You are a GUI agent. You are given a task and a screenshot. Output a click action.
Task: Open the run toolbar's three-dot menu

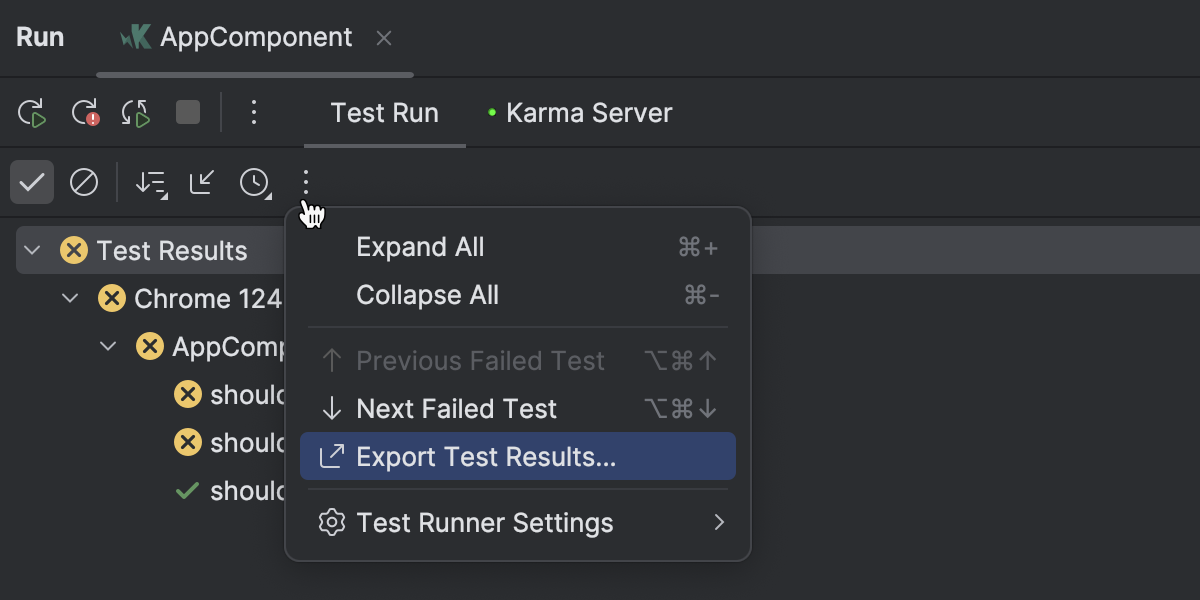pos(254,113)
